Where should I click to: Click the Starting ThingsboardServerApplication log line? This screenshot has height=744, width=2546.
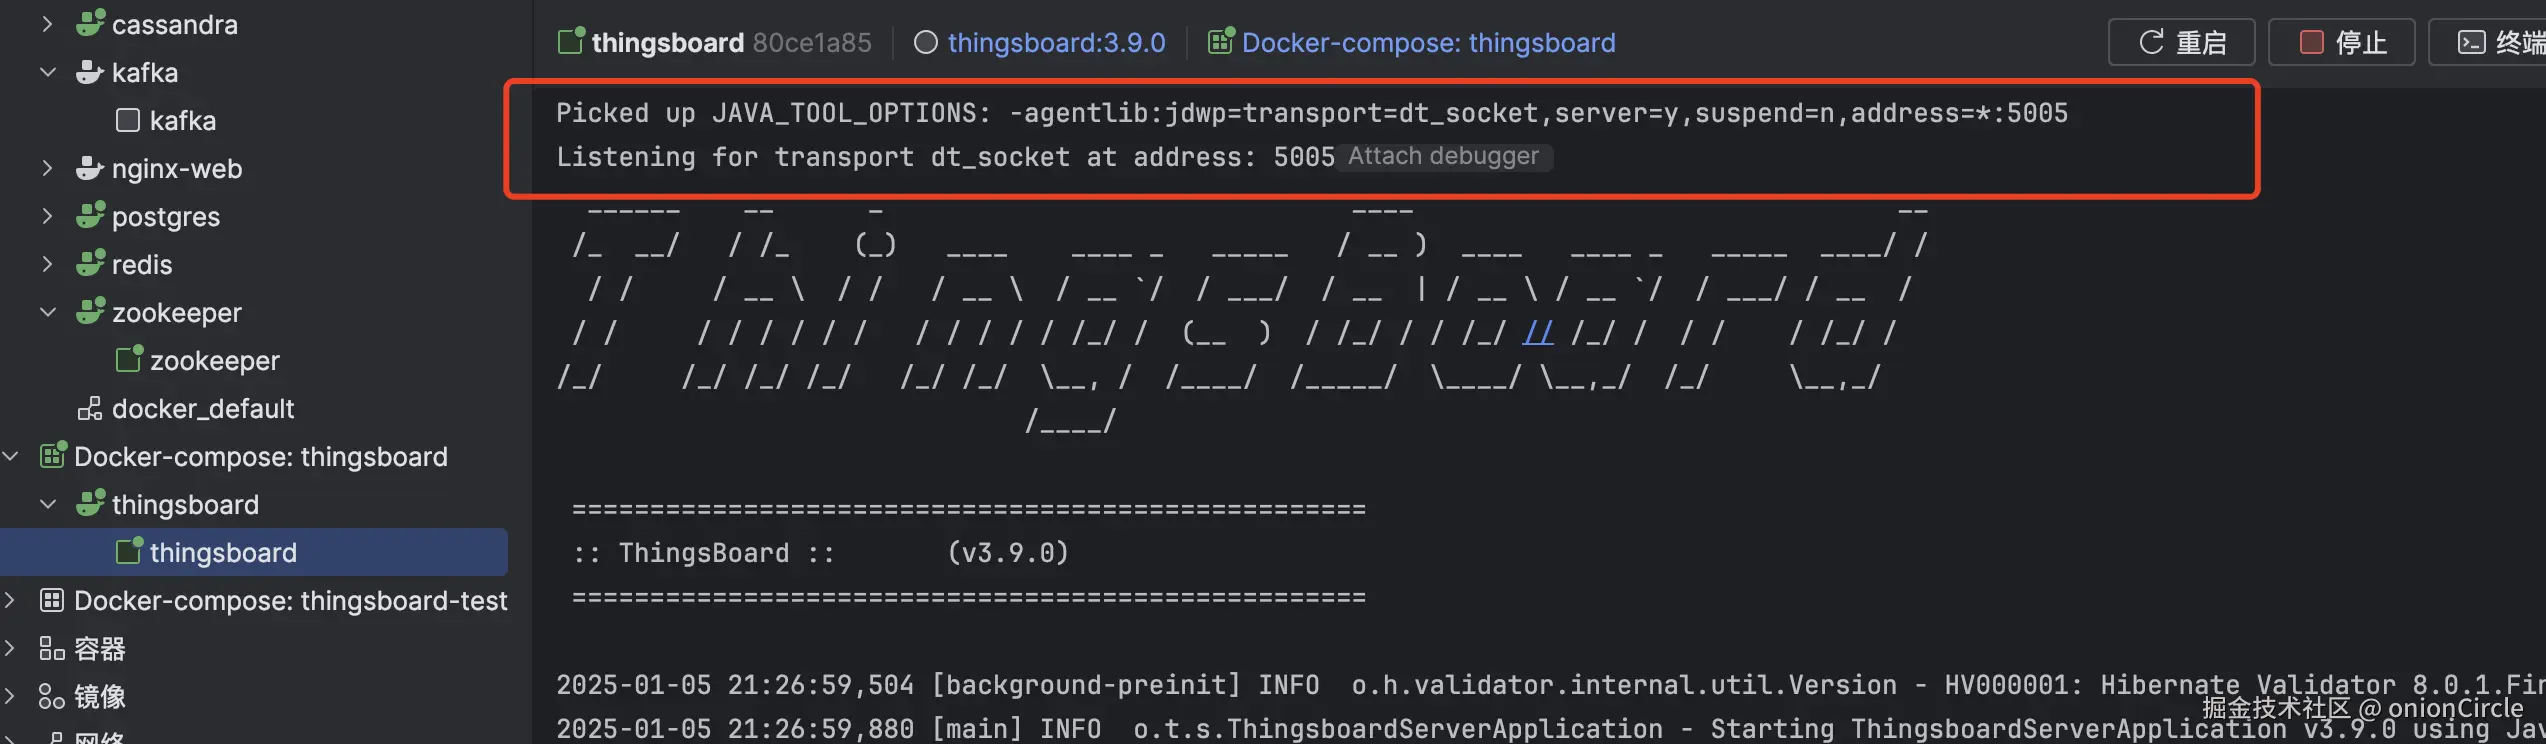click(1550, 729)
